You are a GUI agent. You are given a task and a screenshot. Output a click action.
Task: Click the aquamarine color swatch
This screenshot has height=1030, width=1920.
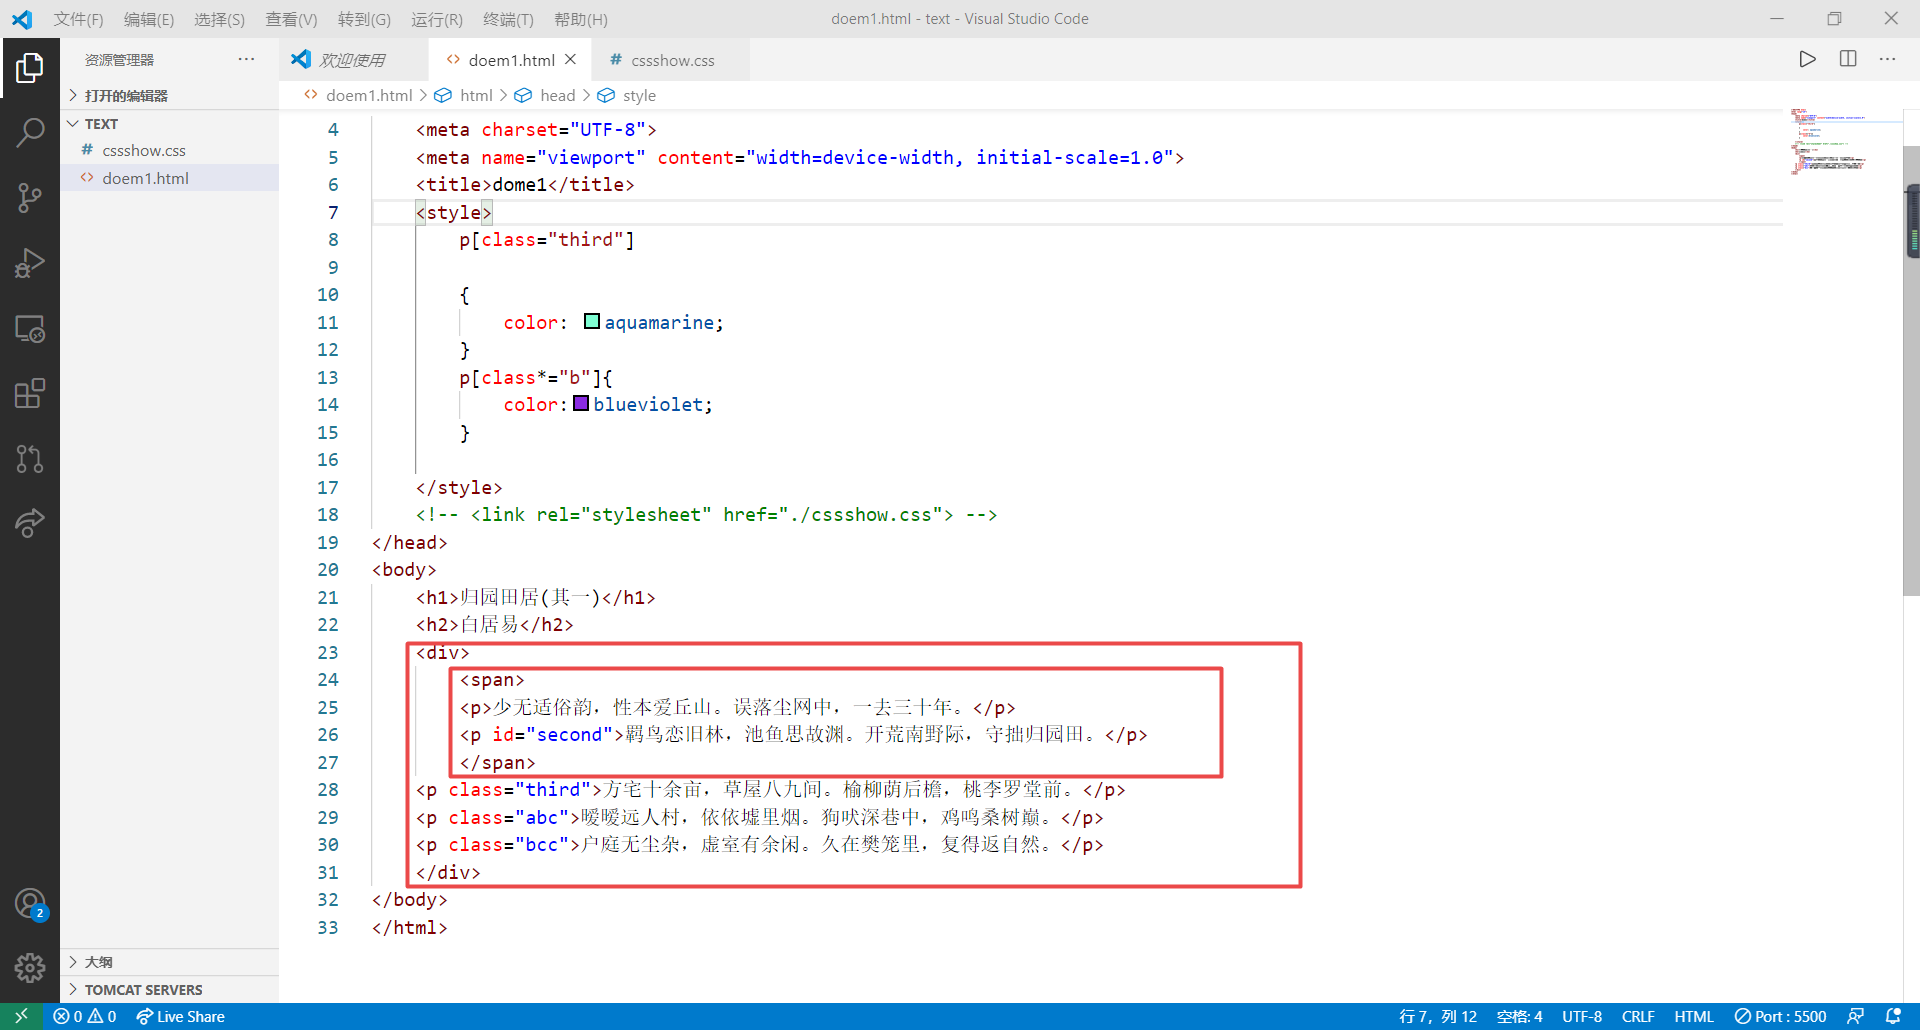coord(592,321)
